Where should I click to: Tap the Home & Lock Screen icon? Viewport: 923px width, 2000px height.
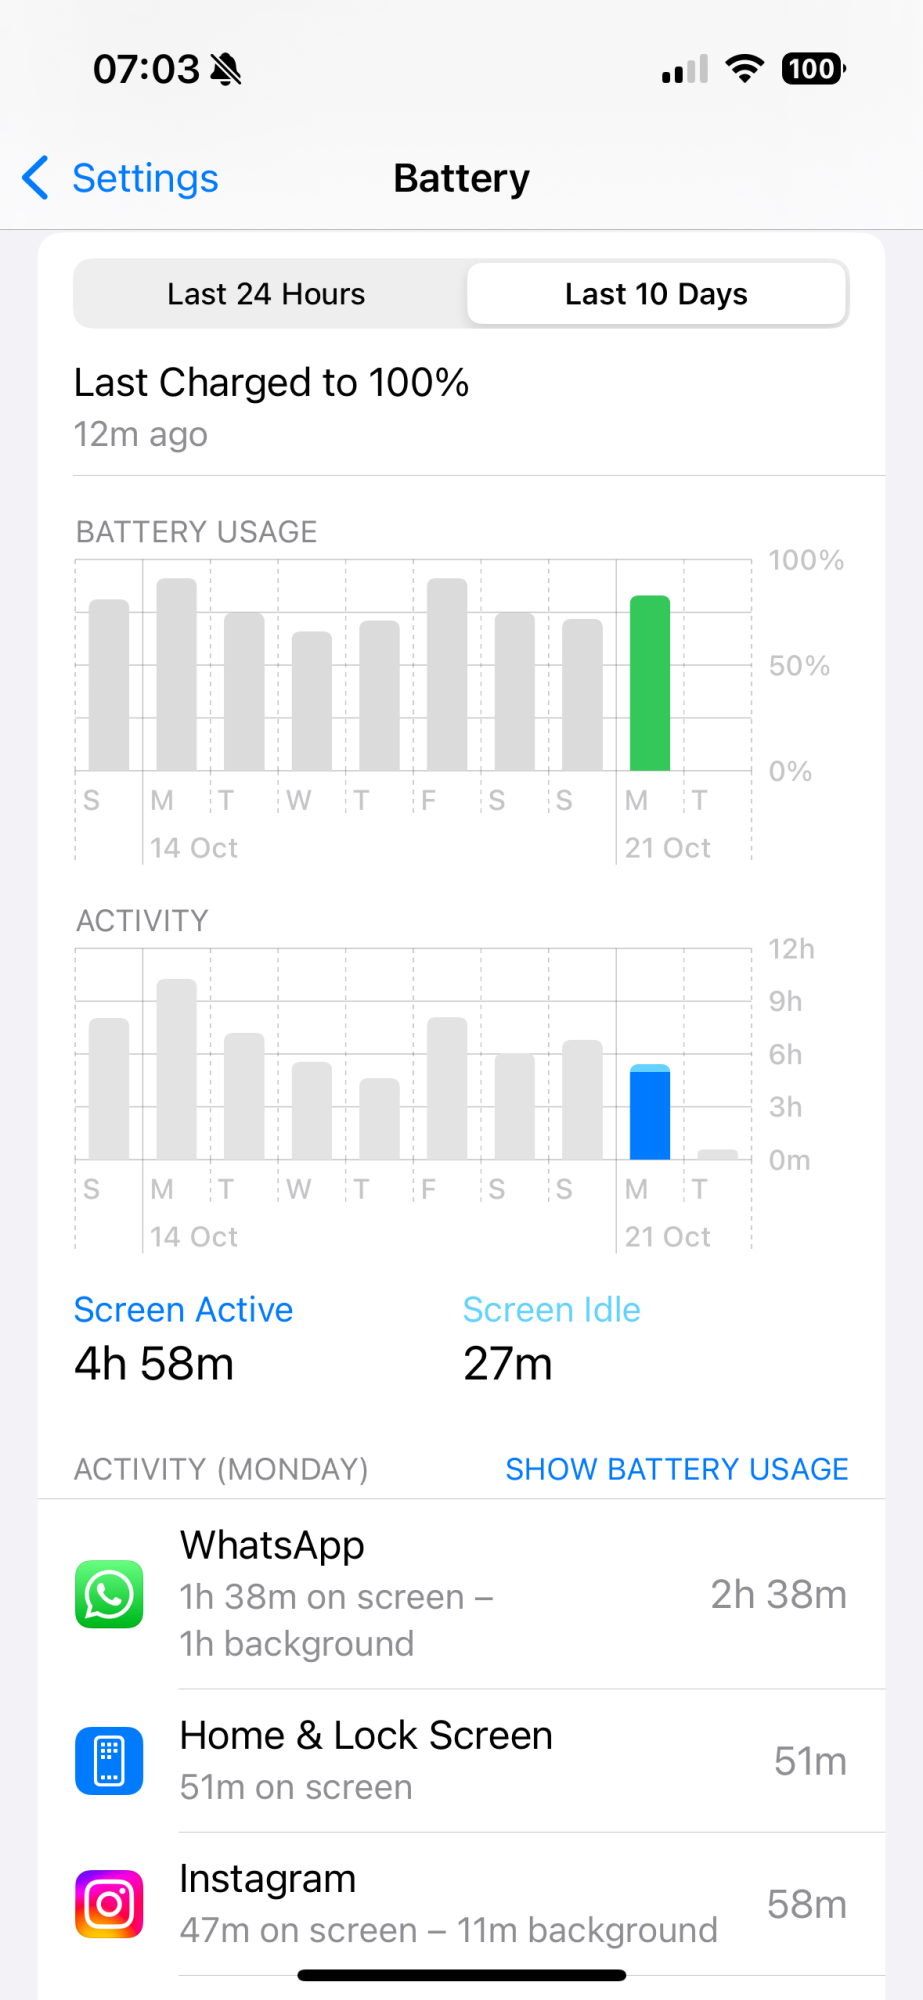pos(109,1761)
